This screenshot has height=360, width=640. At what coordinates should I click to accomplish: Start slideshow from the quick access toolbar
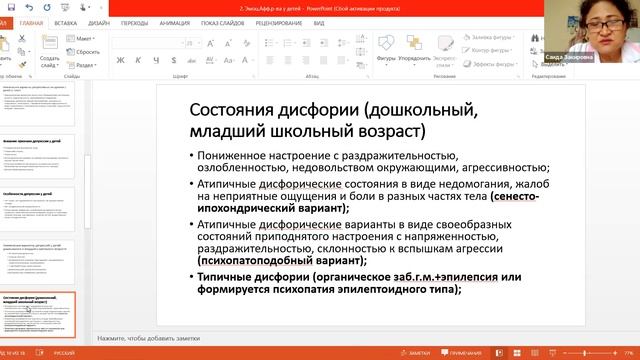[x=65, y=7]
